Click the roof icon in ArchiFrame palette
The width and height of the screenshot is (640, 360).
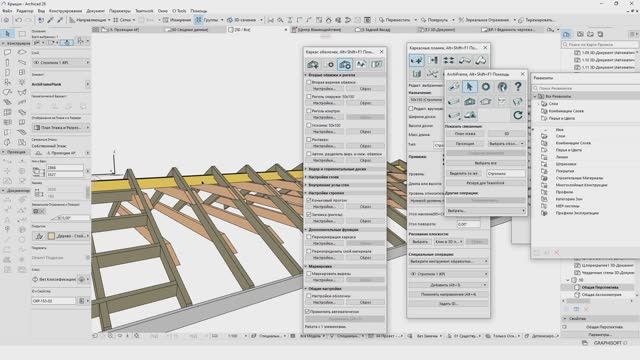pos(486,101)
